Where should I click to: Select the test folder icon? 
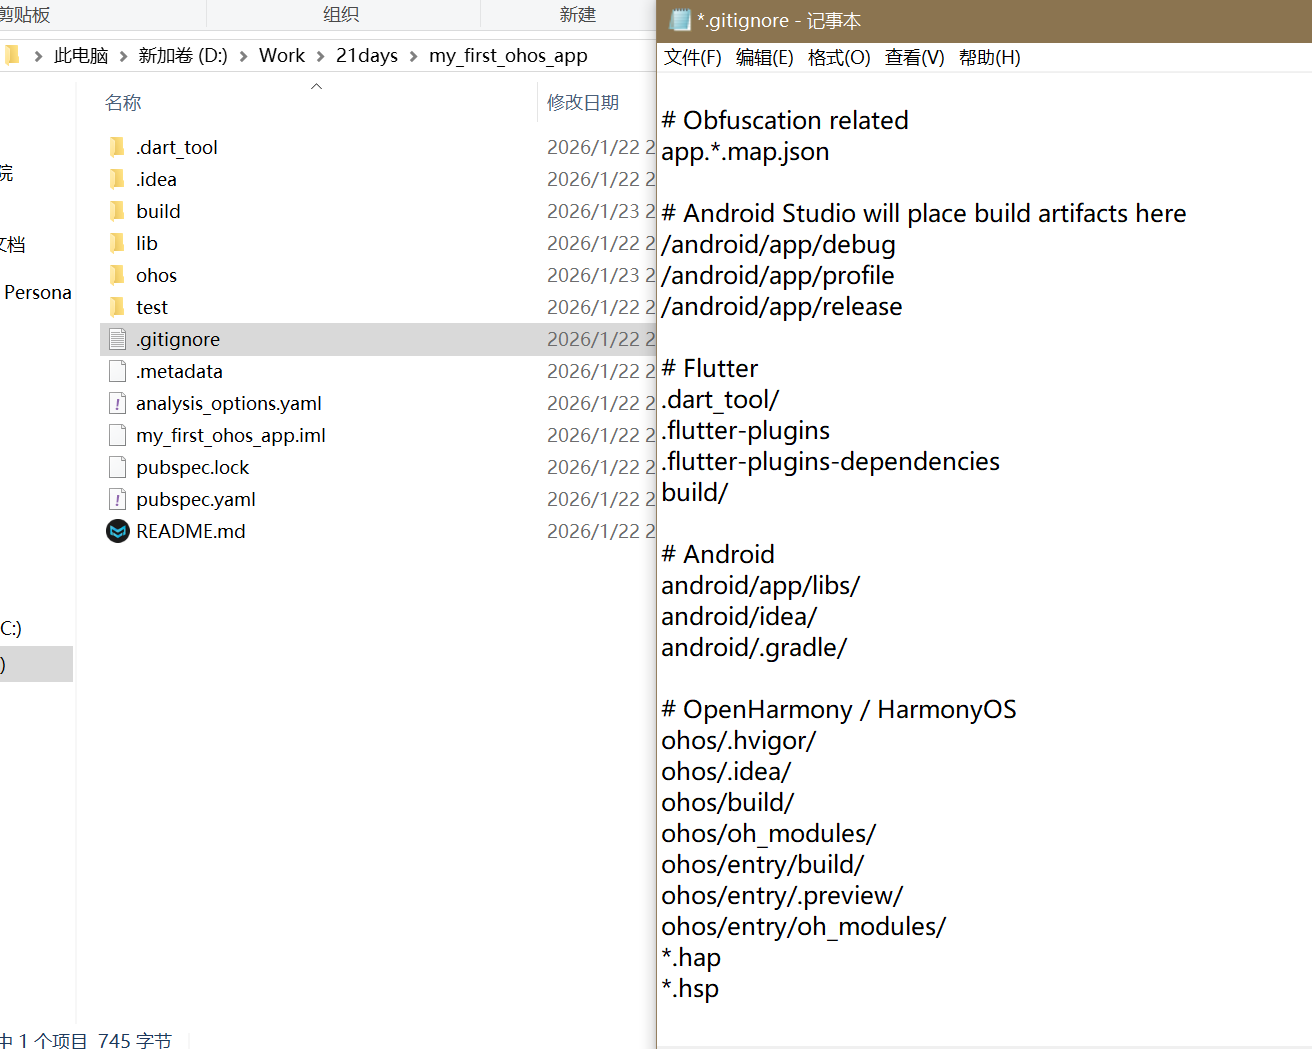[x=117, y=307]
